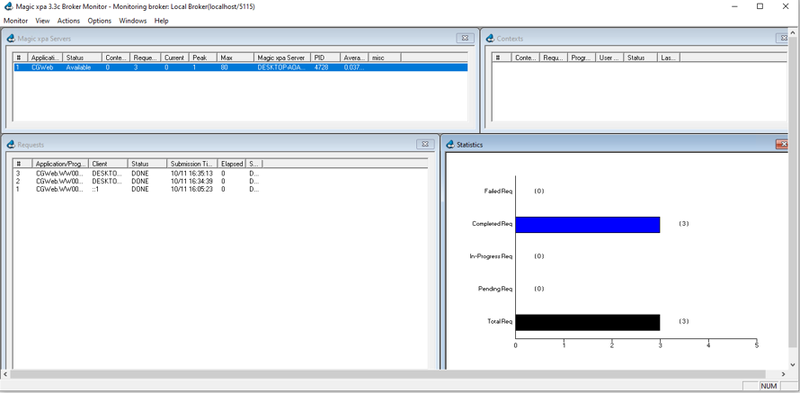Minimize the Broker Monitor window
Screen dimensions: 800x393
click(x=735, y=7)
